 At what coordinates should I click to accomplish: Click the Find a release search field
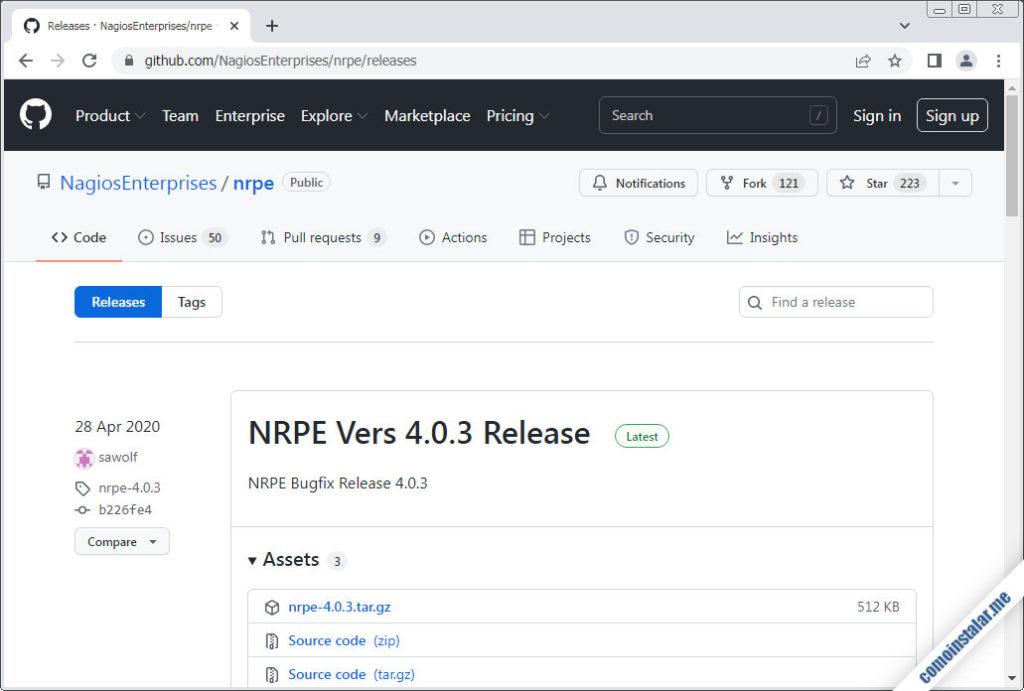tap(836, 302)
